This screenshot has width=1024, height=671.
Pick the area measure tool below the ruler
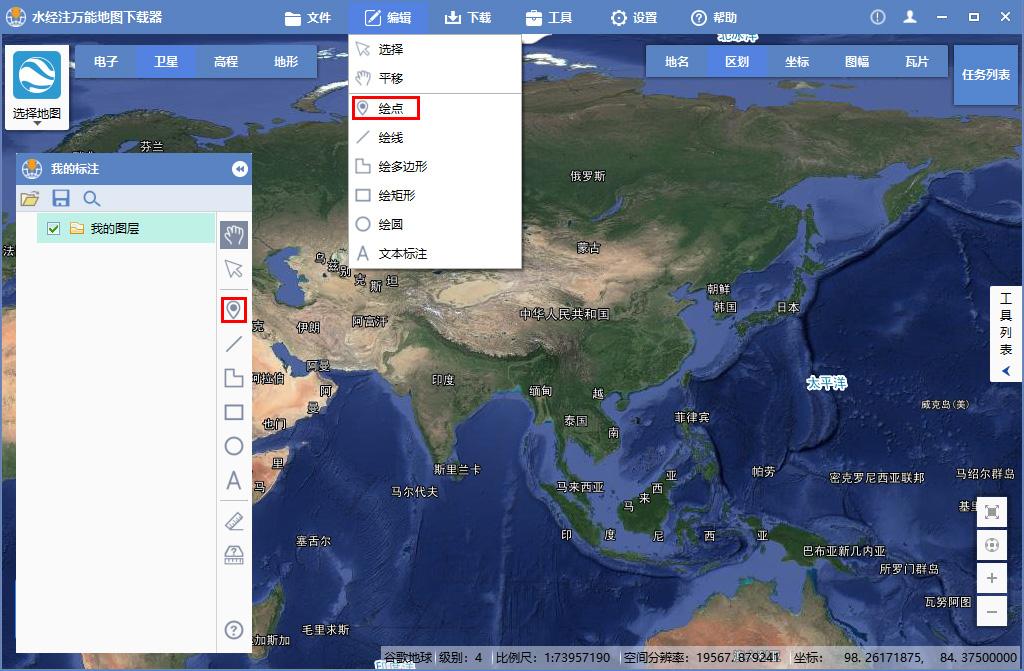[234, 555]
